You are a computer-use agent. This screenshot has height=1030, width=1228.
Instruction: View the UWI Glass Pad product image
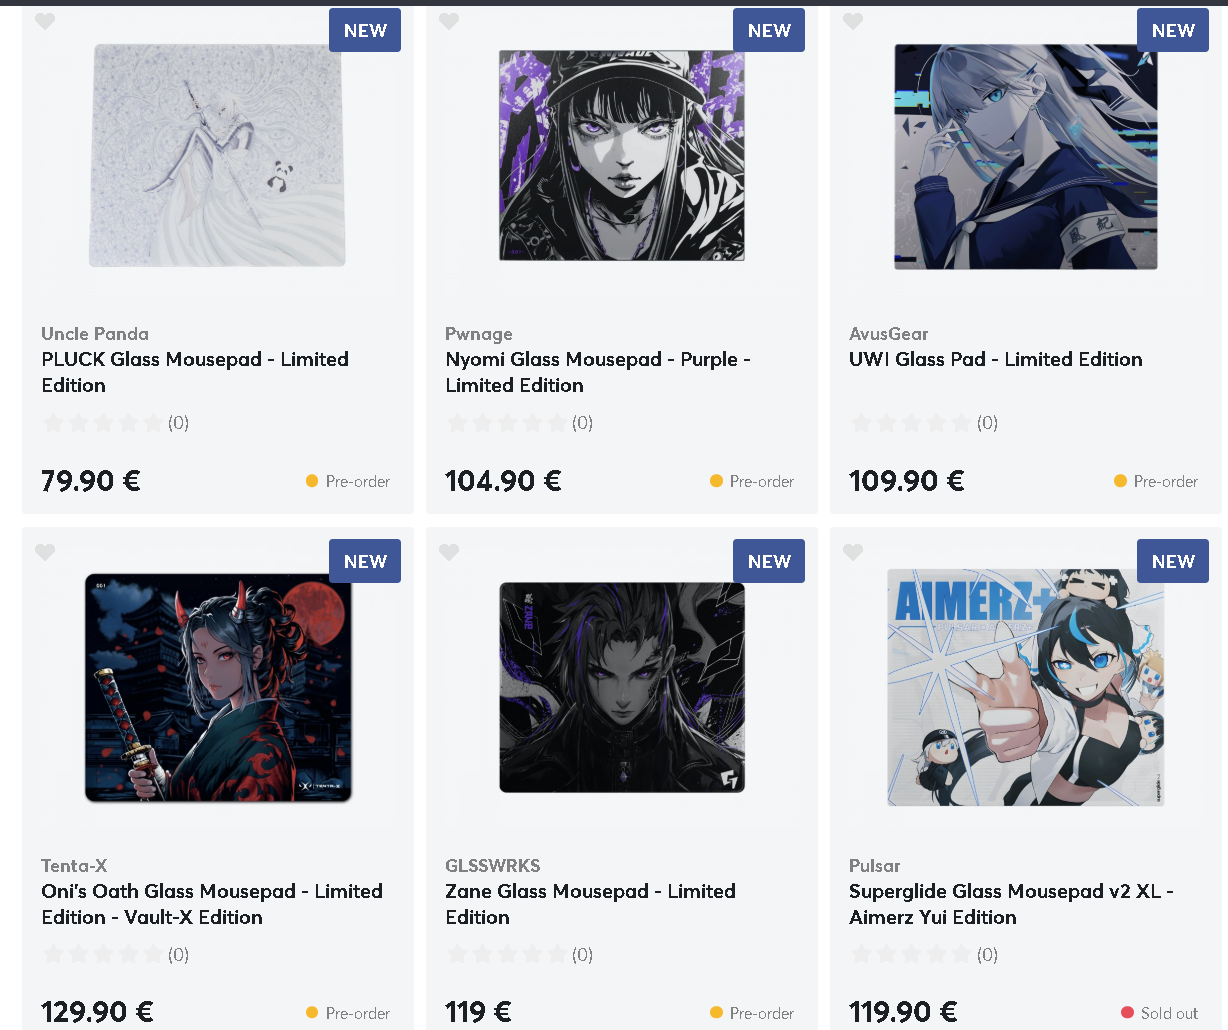tap(1026, 156)
